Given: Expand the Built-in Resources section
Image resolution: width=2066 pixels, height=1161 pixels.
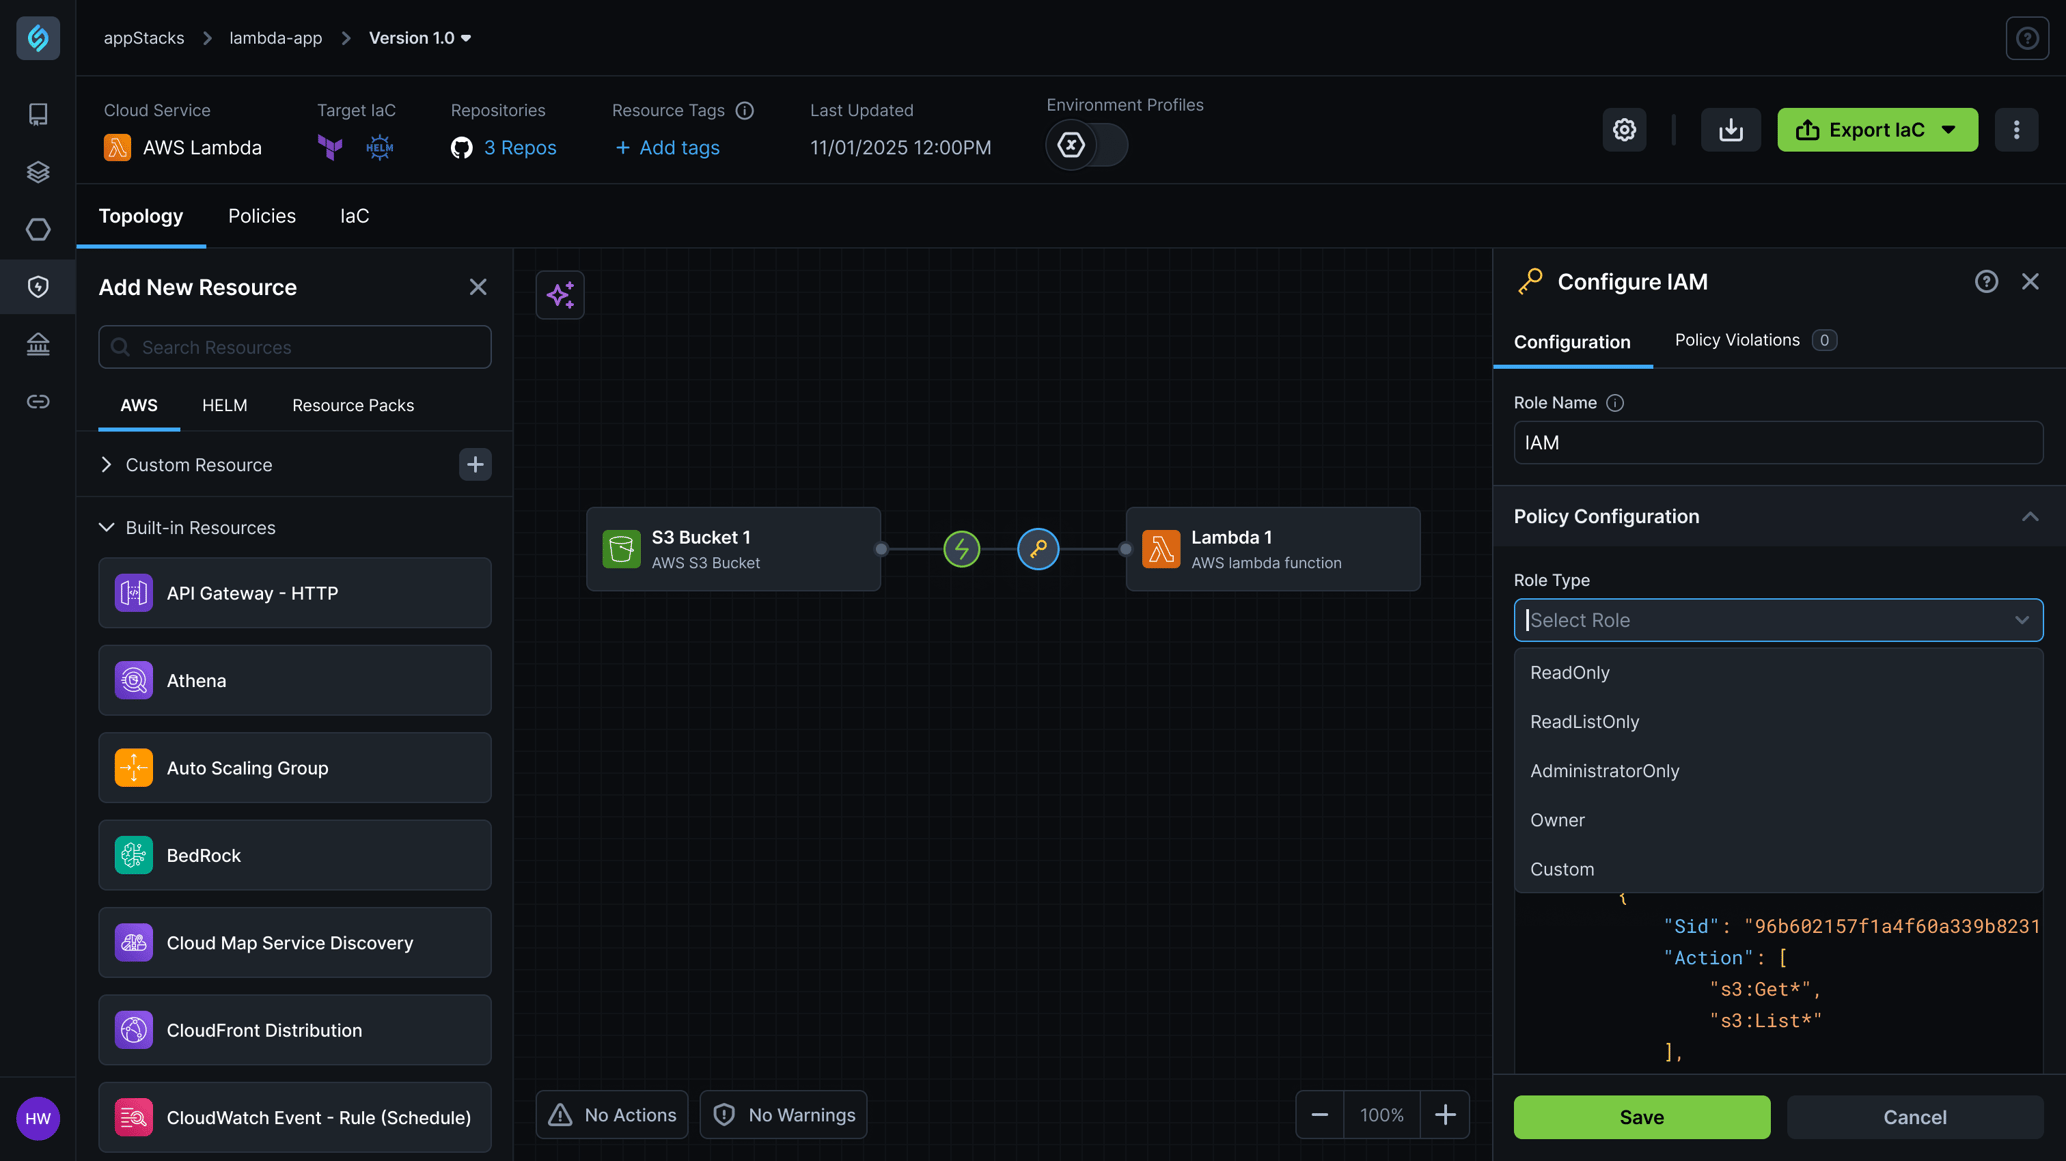Looking at the screenshot, I should [106, 527].
